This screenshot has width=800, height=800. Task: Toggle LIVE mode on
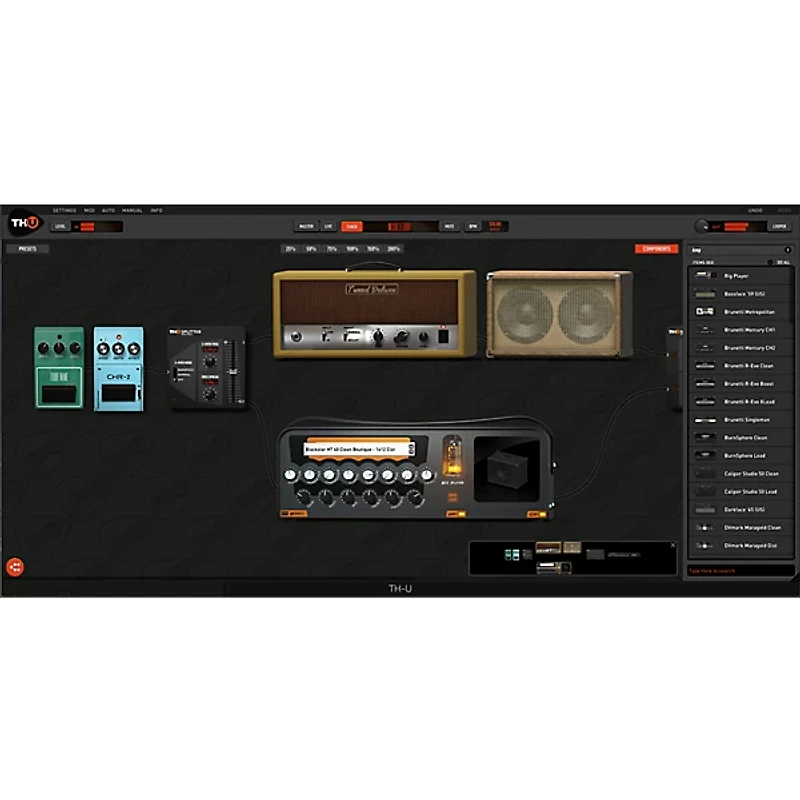click(x=328, y=223)
